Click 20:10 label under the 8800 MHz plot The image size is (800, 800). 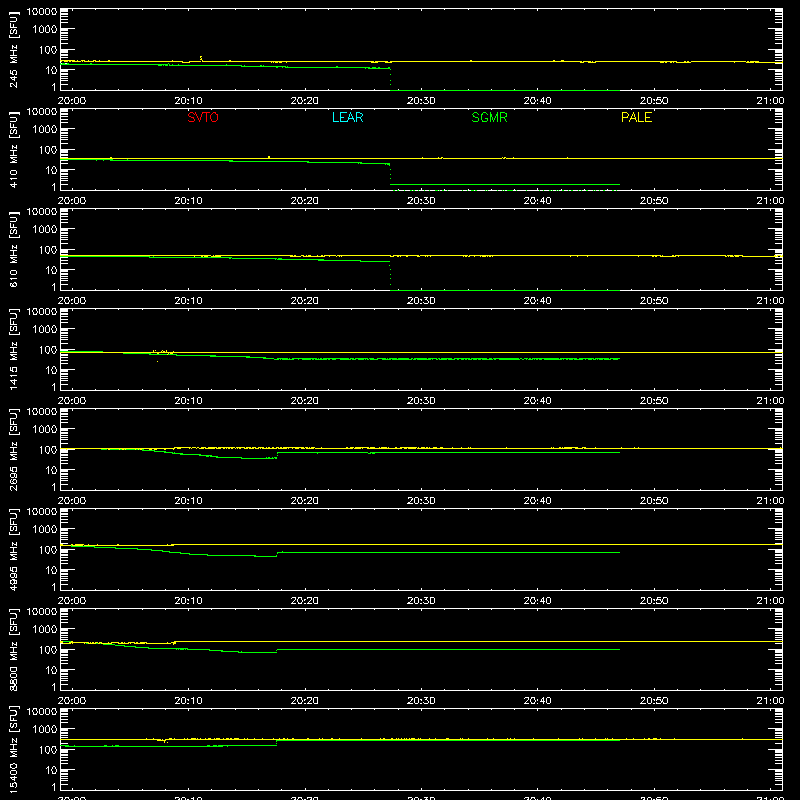click(188, 701)
